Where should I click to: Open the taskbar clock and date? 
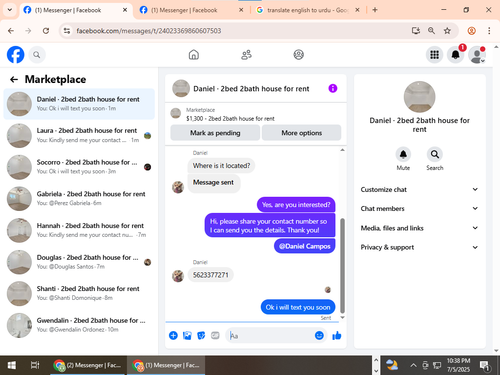458,365
